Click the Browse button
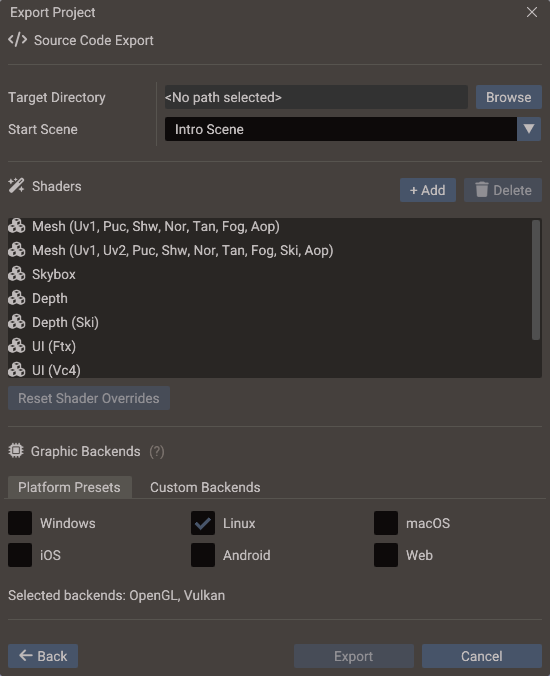 tap(509, 97)
